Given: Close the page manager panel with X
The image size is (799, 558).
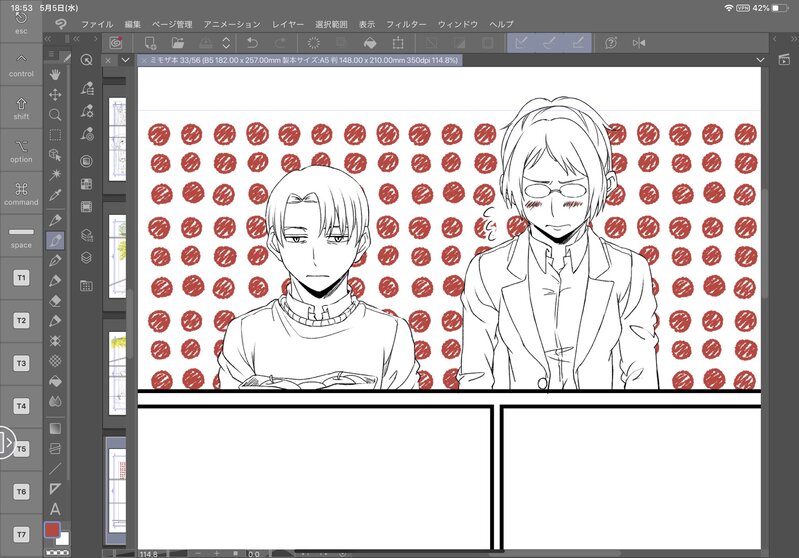Looking at the screenshot, I should (x=108, y=60).
